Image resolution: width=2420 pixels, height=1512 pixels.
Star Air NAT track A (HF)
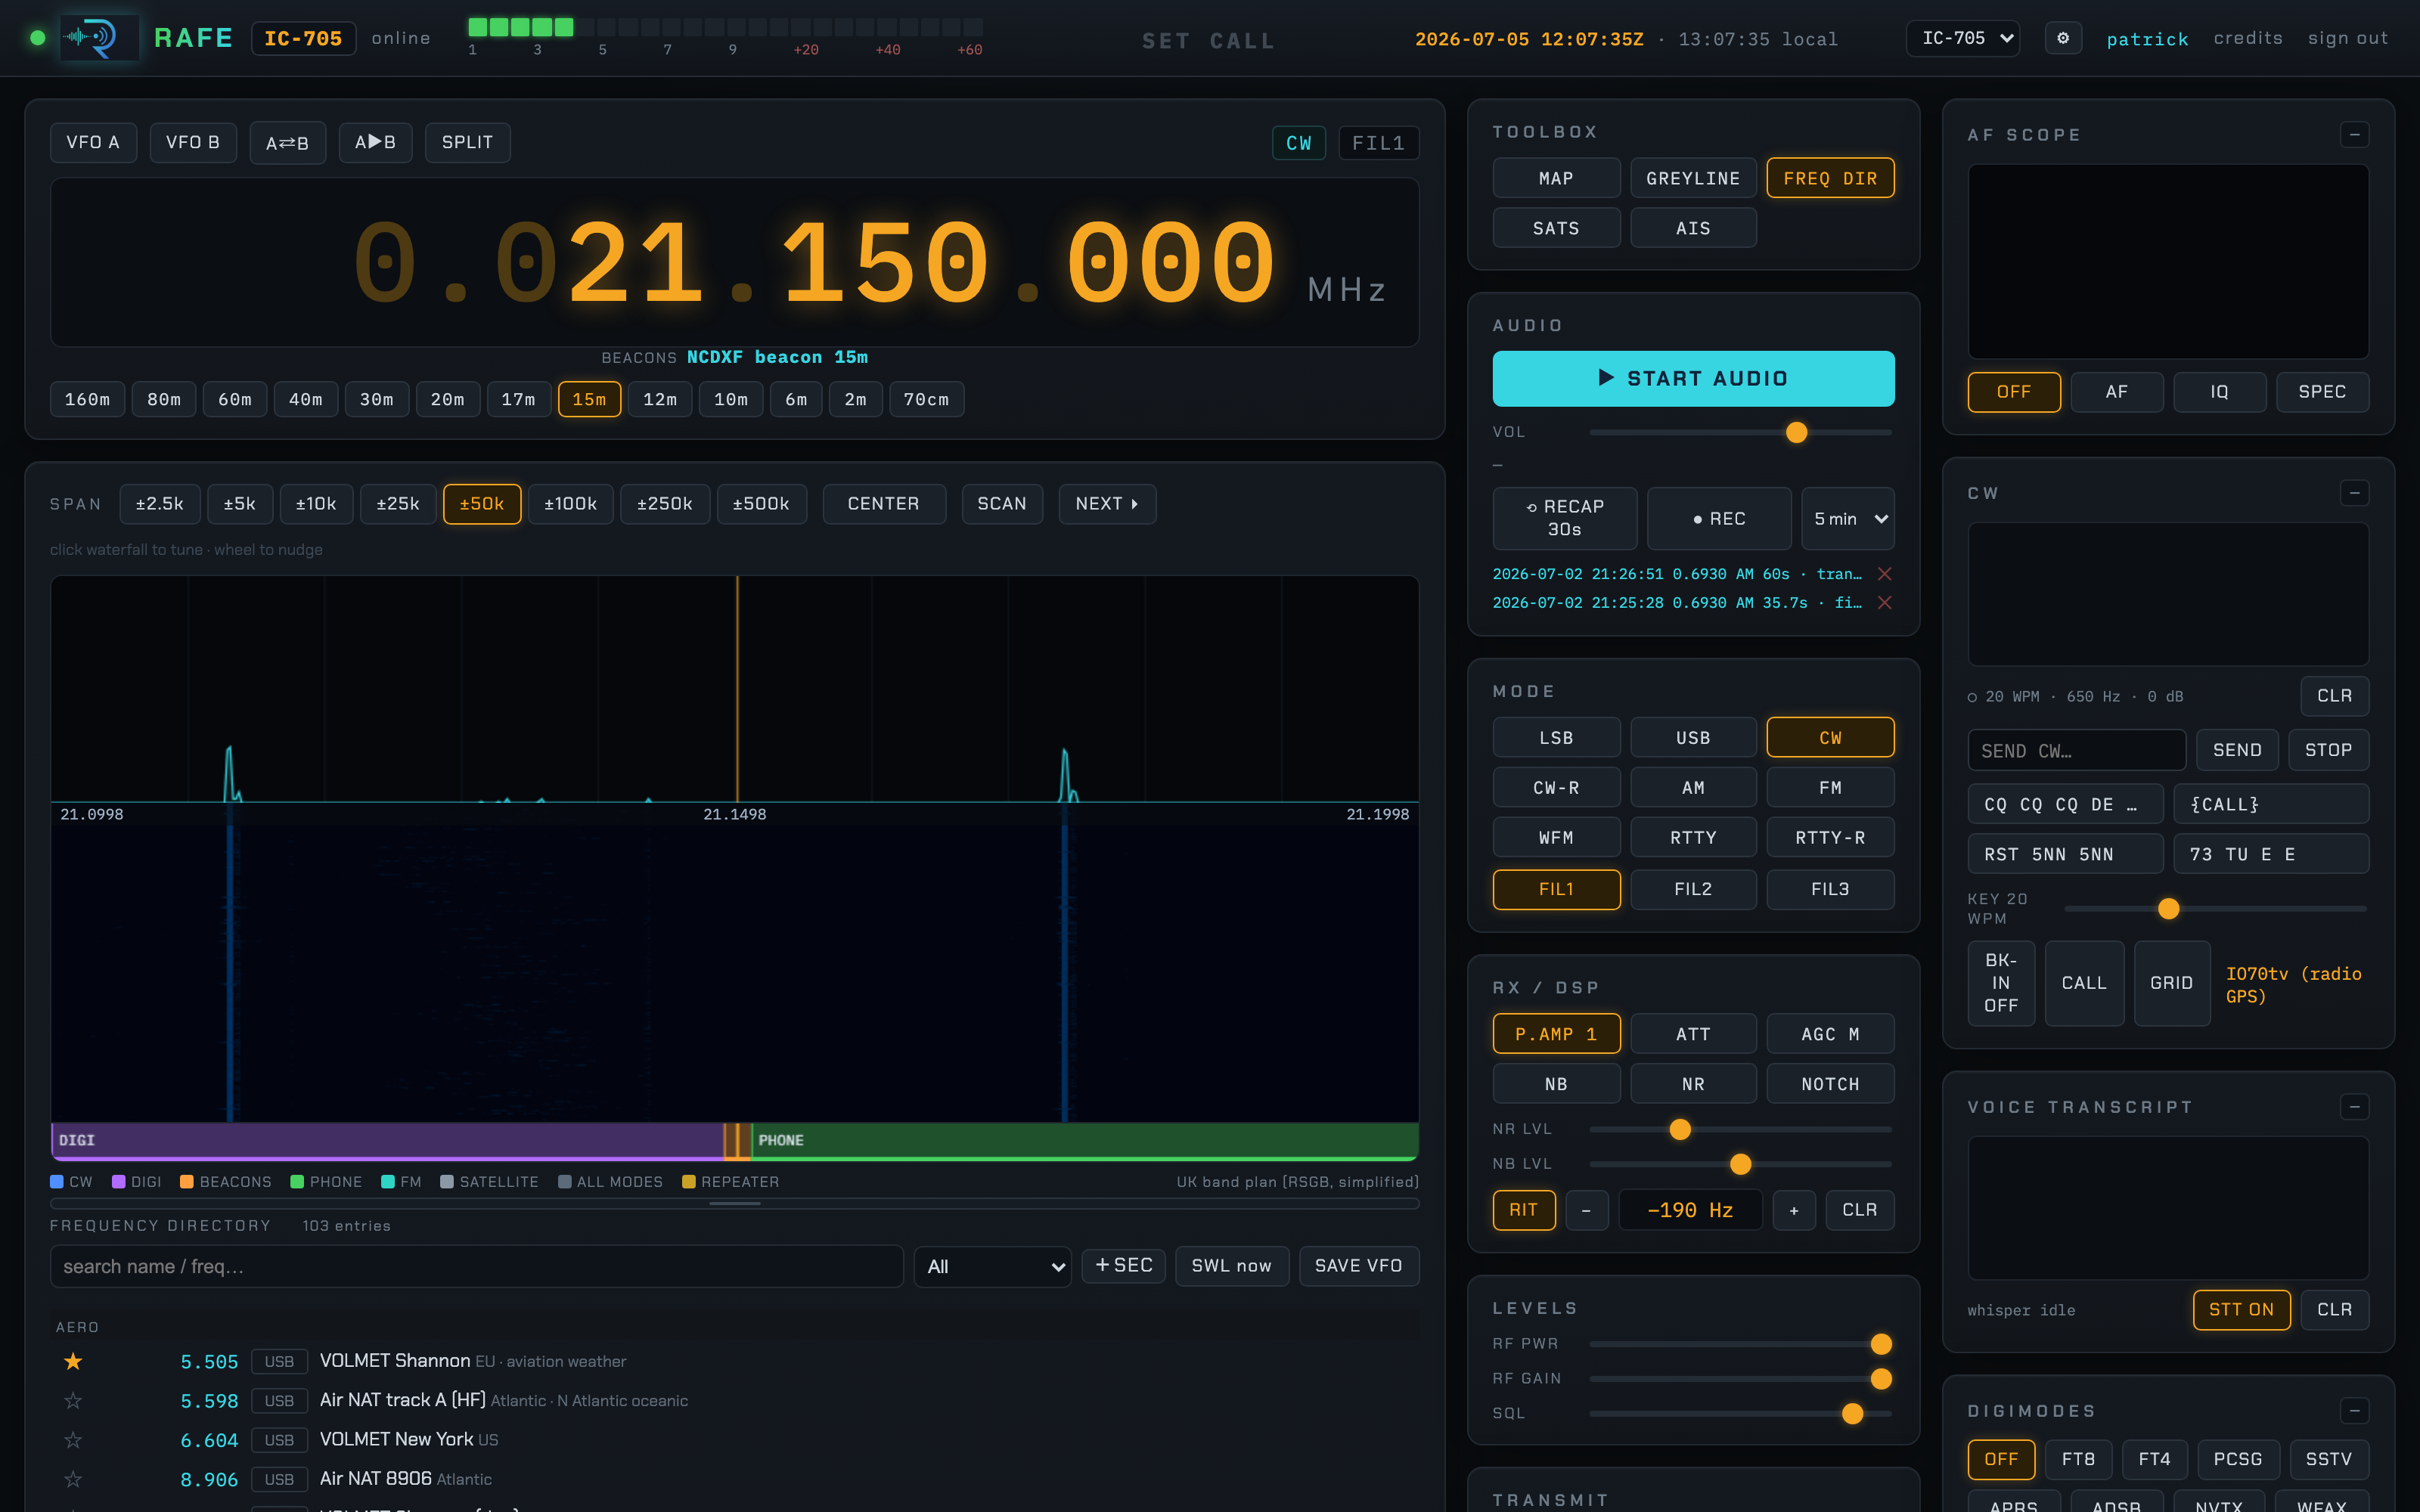[73, 1400]
